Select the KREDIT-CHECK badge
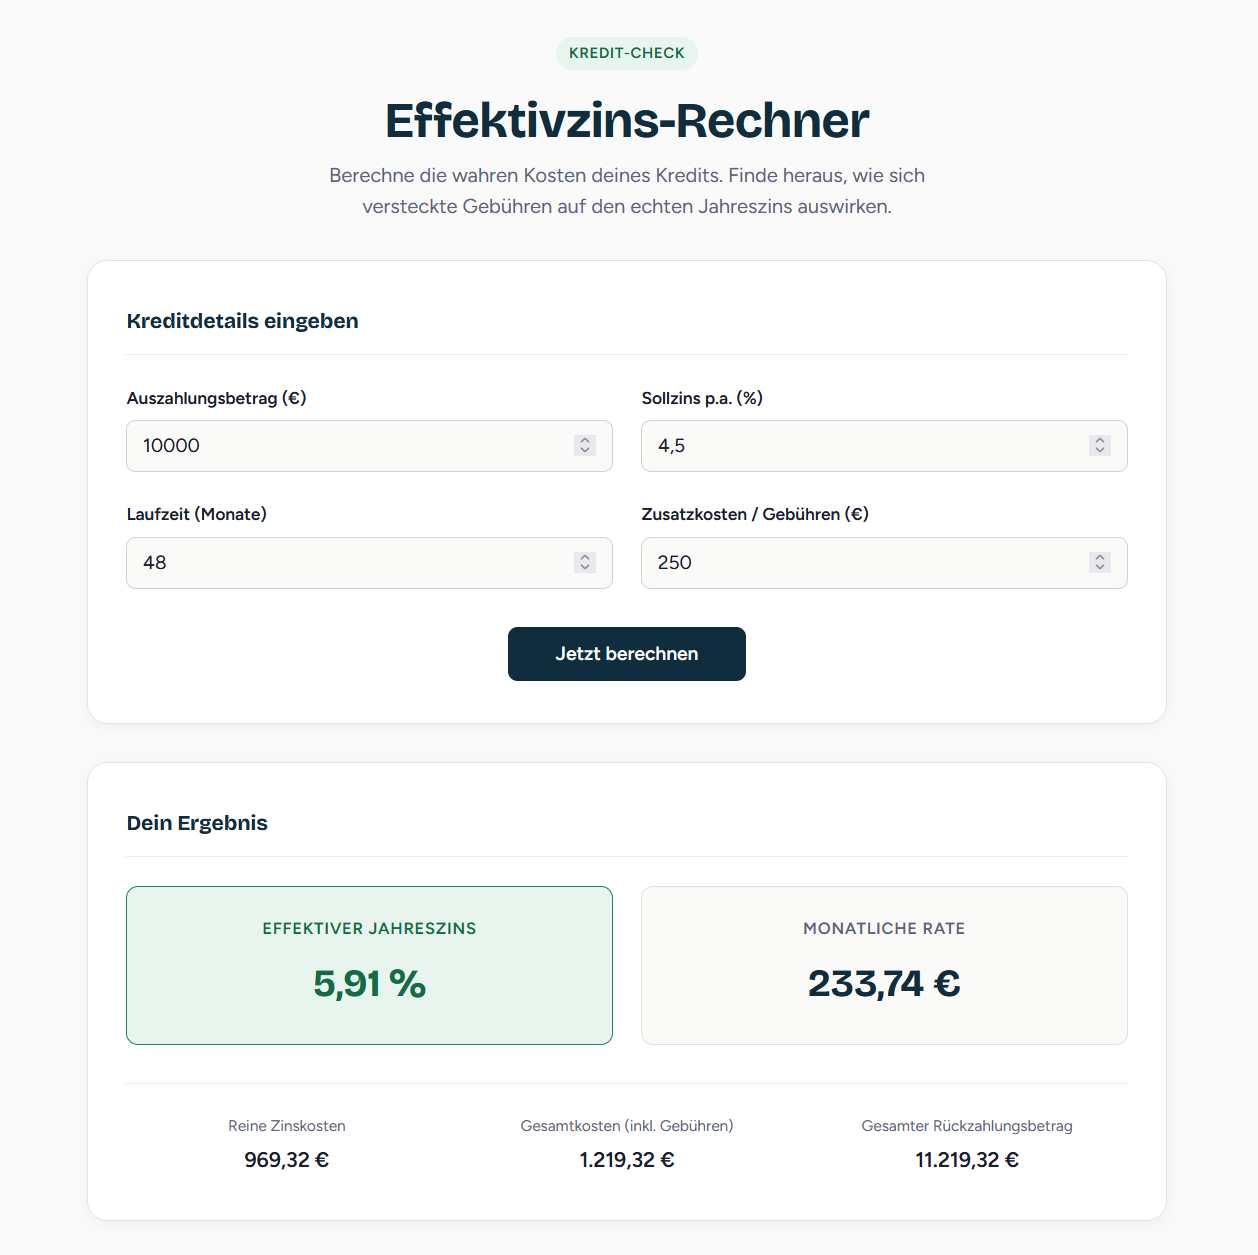The width and height of the screenshot is (1258, 1255). pos(627,53)
